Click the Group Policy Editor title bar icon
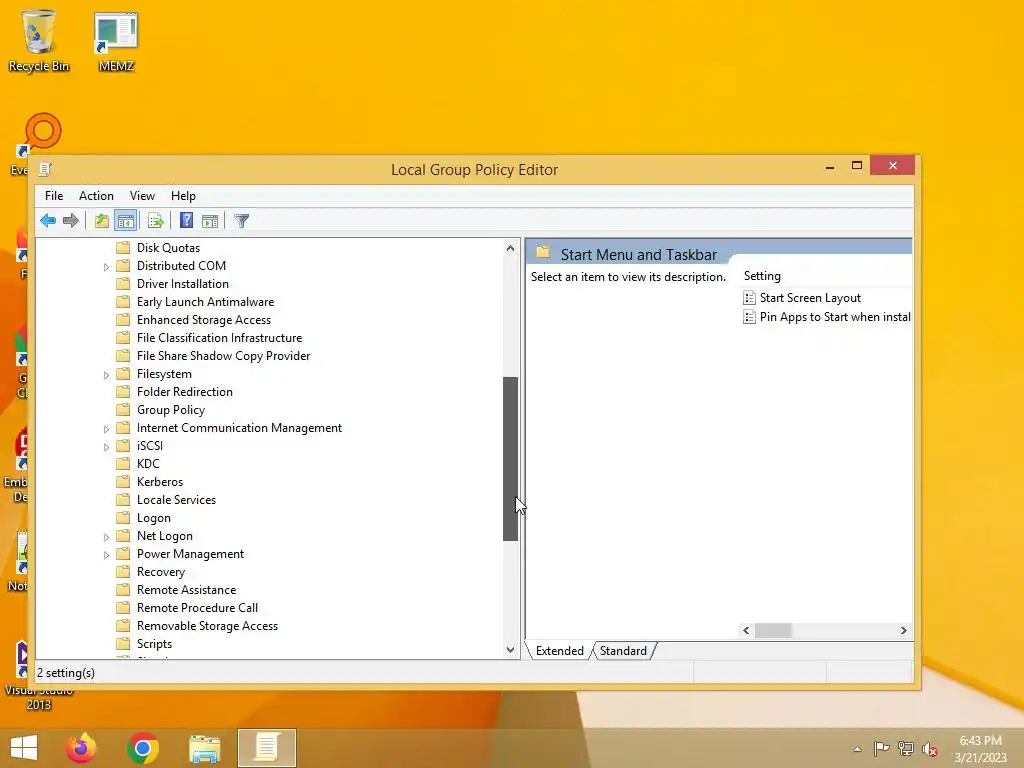This screenshot has height=768, width=1024. click(x=45, y=170)
